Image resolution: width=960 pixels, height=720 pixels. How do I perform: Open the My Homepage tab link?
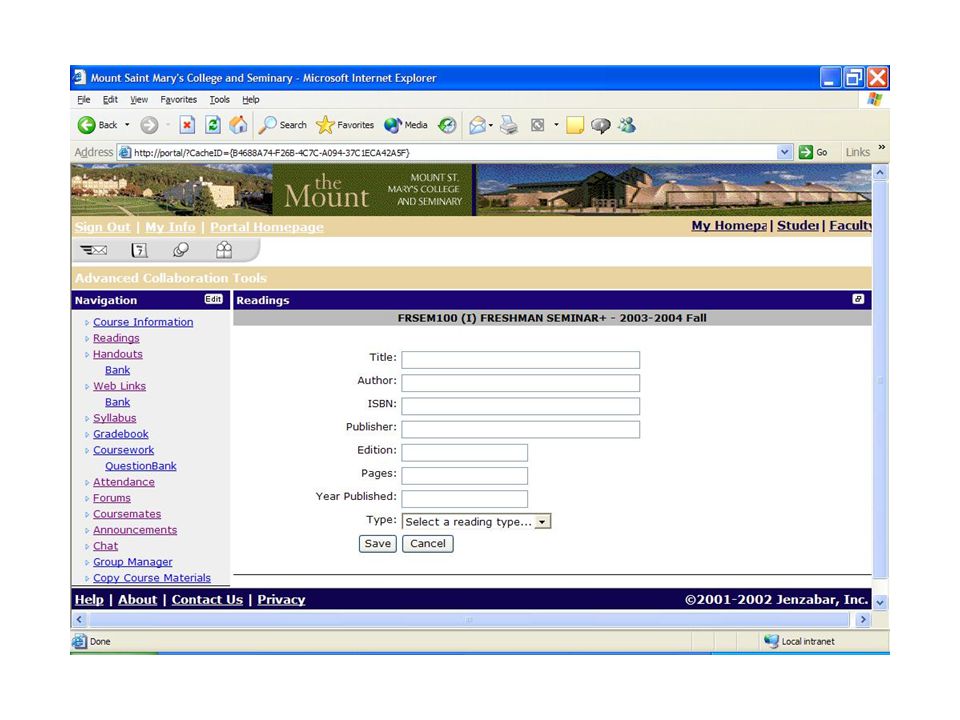pos(729,226)
